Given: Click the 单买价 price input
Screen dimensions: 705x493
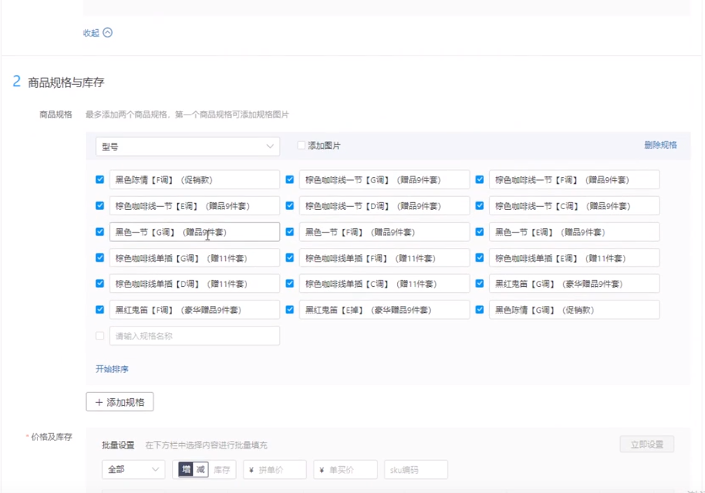Looking at the screenshot, I should (x=345, y=469).
